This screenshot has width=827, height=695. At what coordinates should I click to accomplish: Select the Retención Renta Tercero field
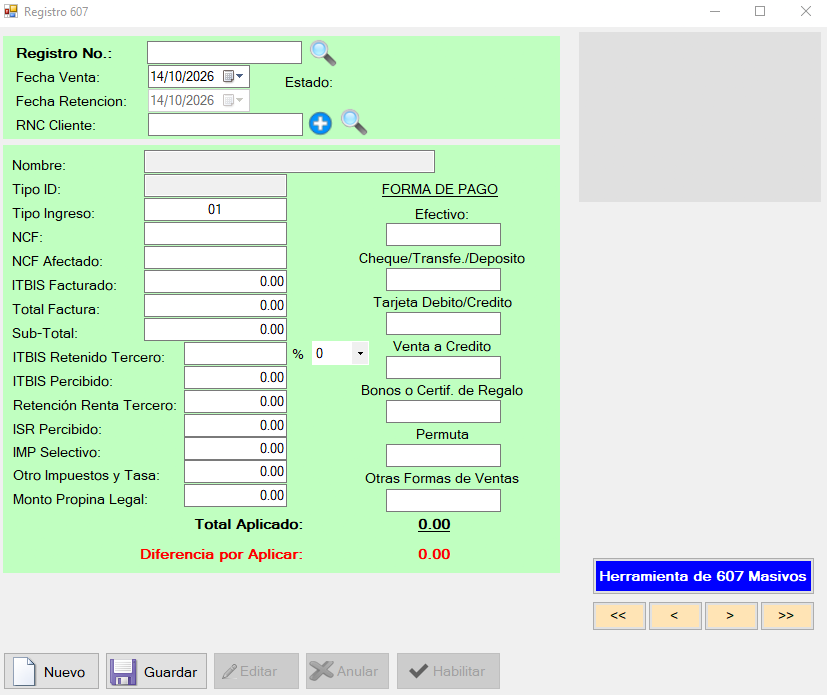coord(235,402)
